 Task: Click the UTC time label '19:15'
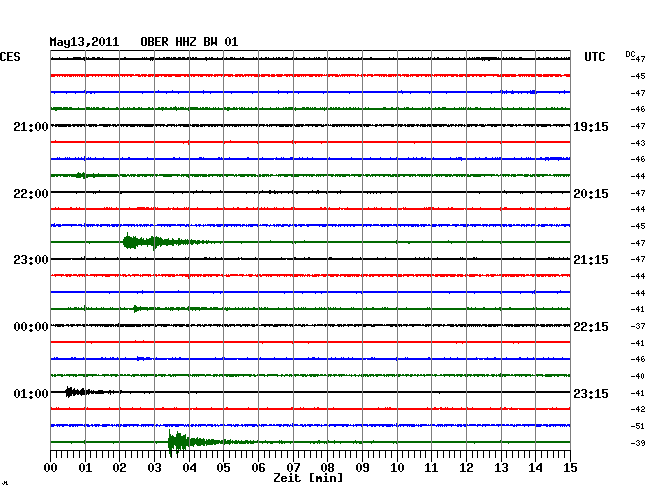(591, 126)
